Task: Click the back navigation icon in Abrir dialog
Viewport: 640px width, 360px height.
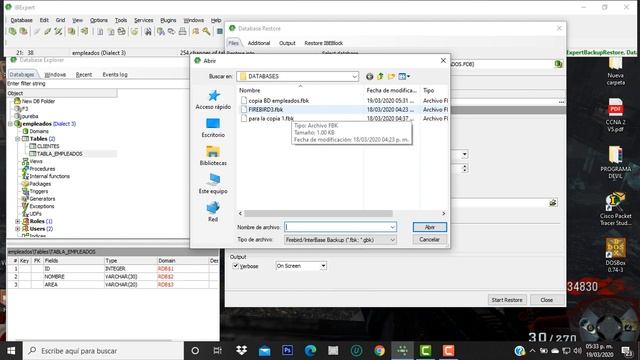Action: point(369,76)
